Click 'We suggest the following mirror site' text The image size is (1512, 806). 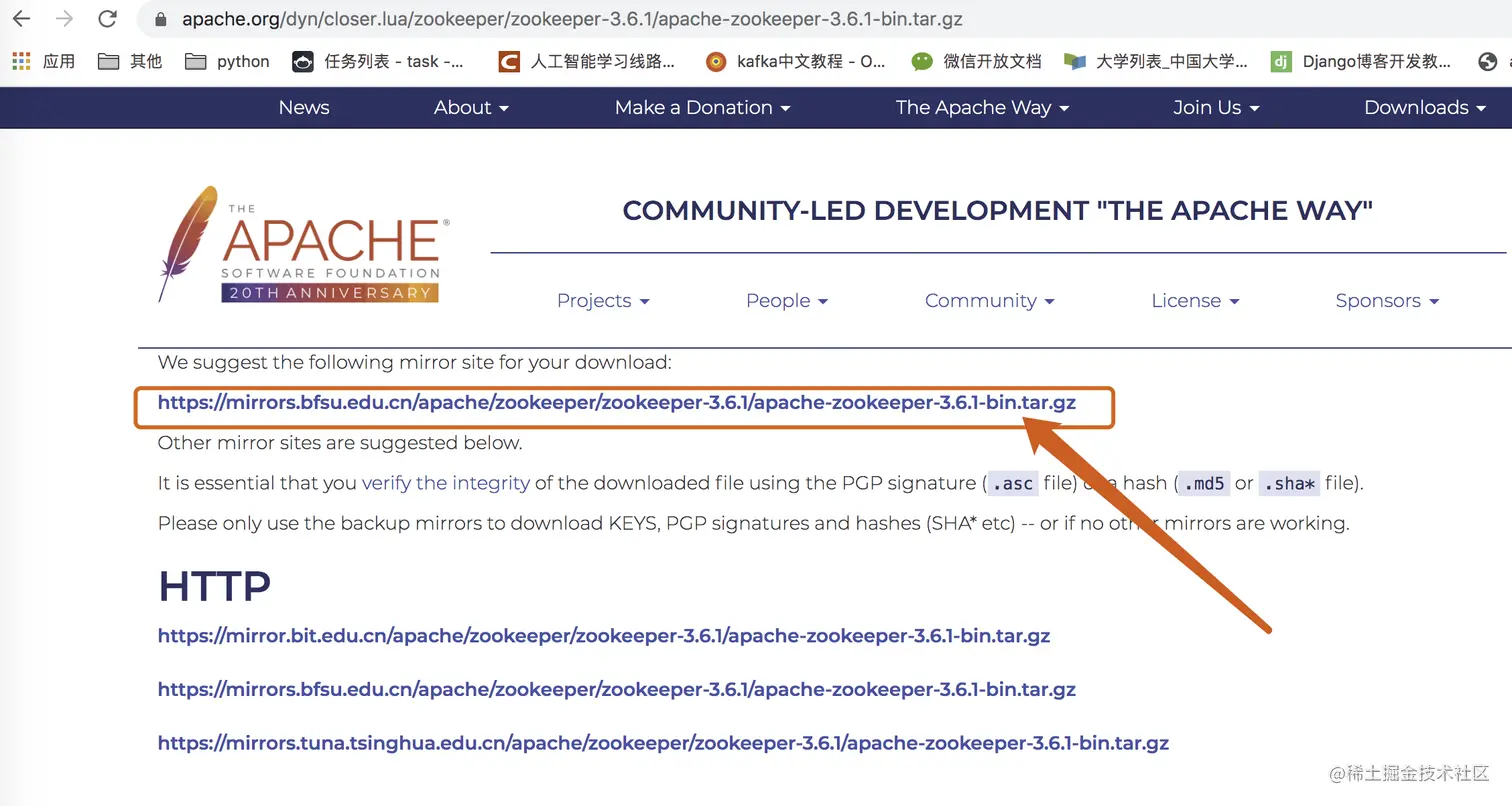[415, 362]
